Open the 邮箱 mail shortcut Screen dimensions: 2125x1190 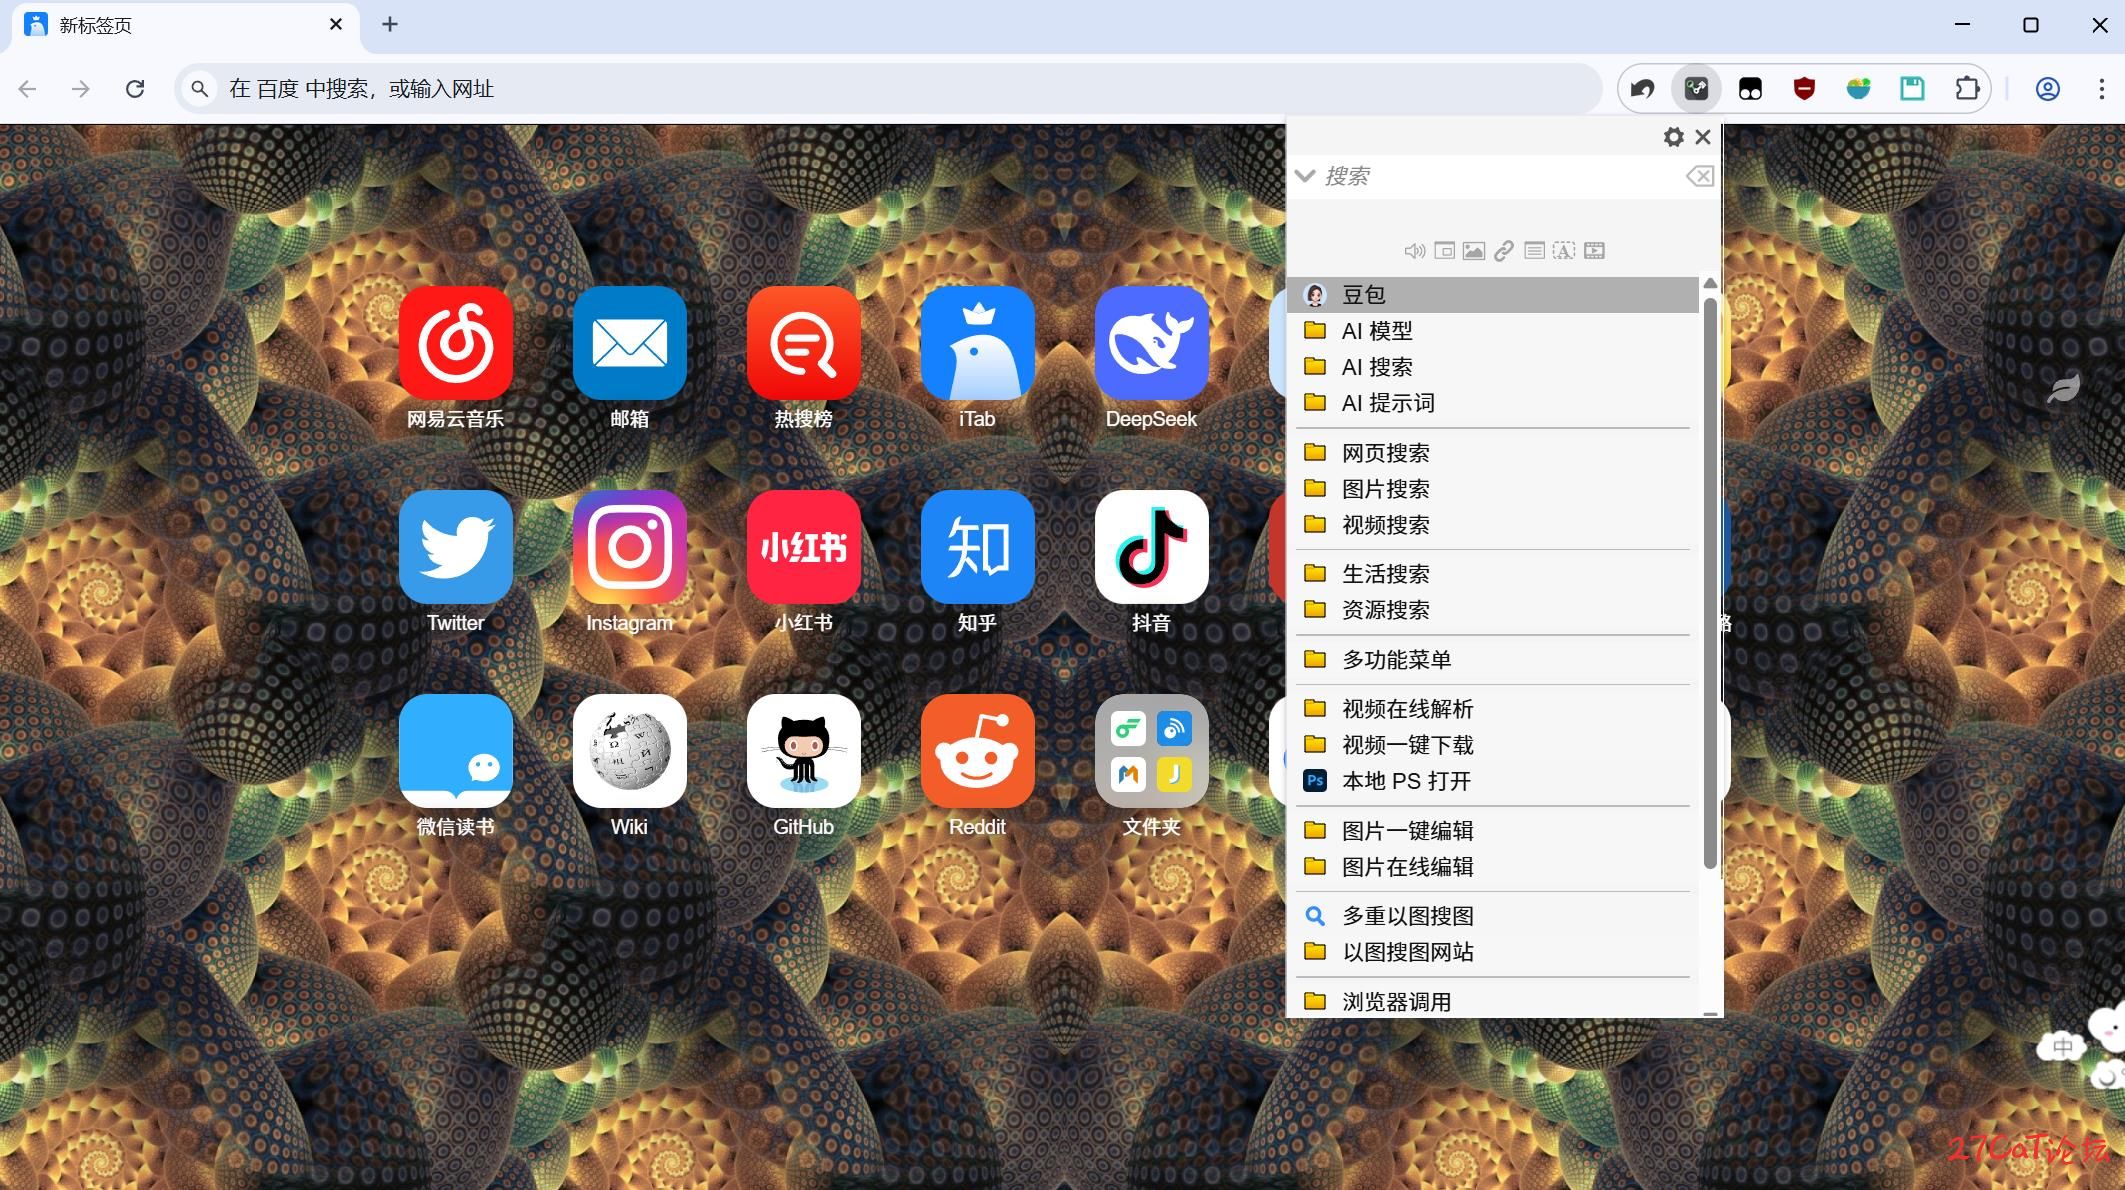pos(629,343)
